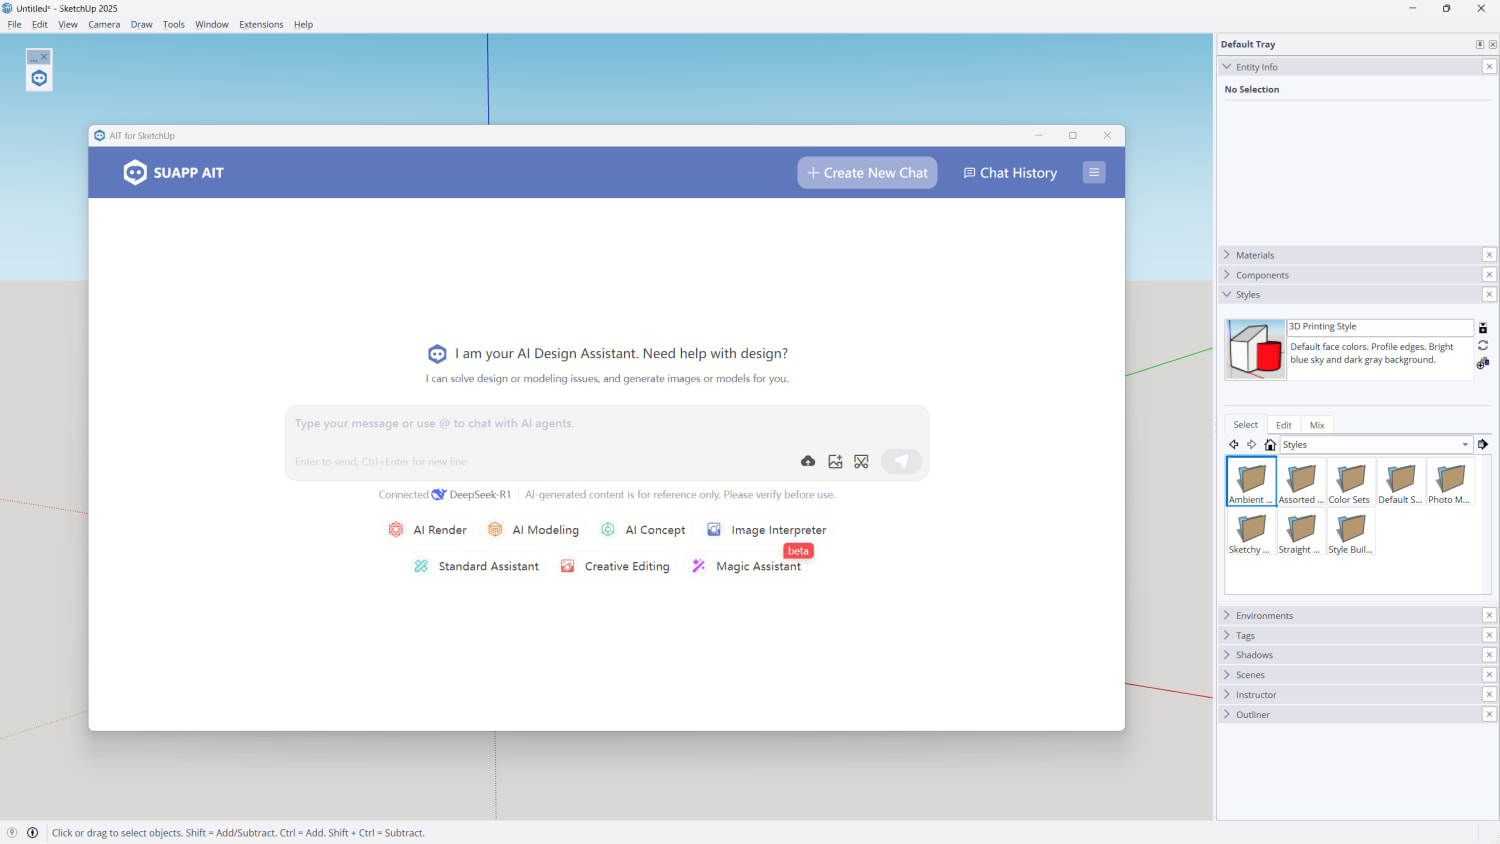1500x844 pixels.
Task: Click the cloud upload icon in chat box
Action: tap(808, 461)
